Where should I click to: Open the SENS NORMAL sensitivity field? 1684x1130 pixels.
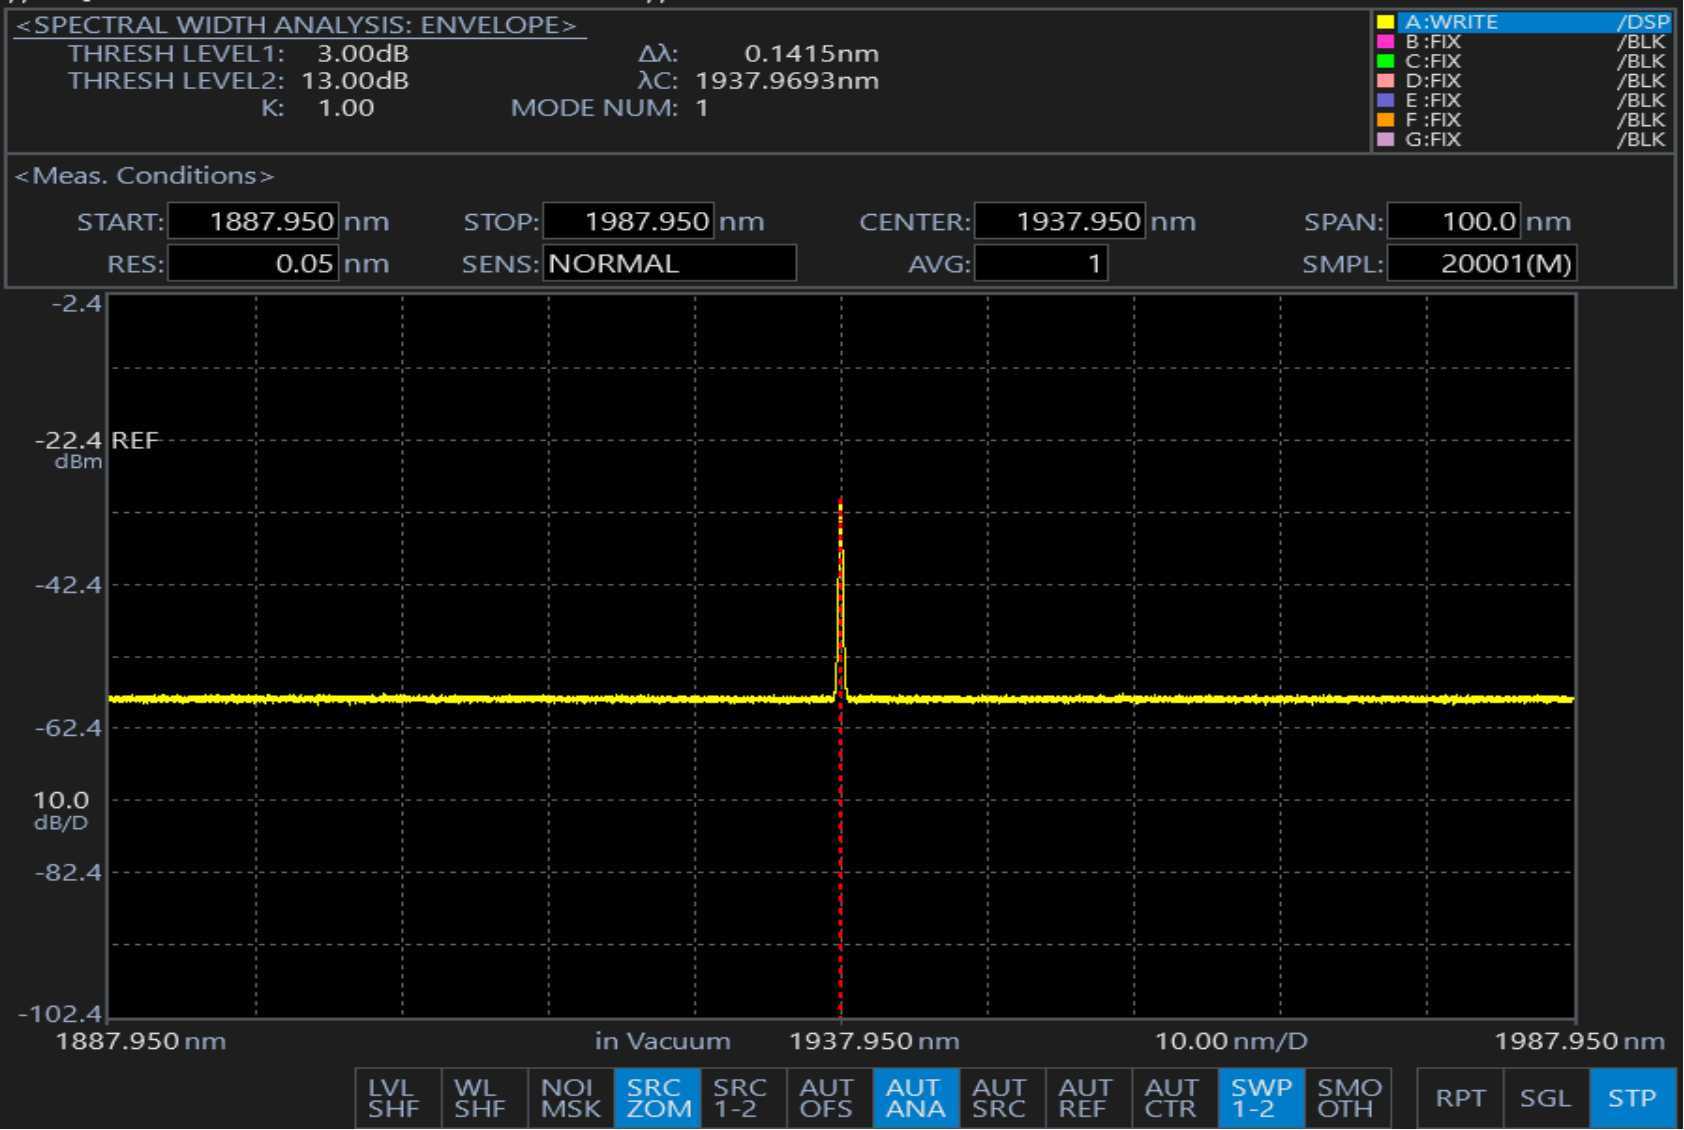click(x=668, y=264)
